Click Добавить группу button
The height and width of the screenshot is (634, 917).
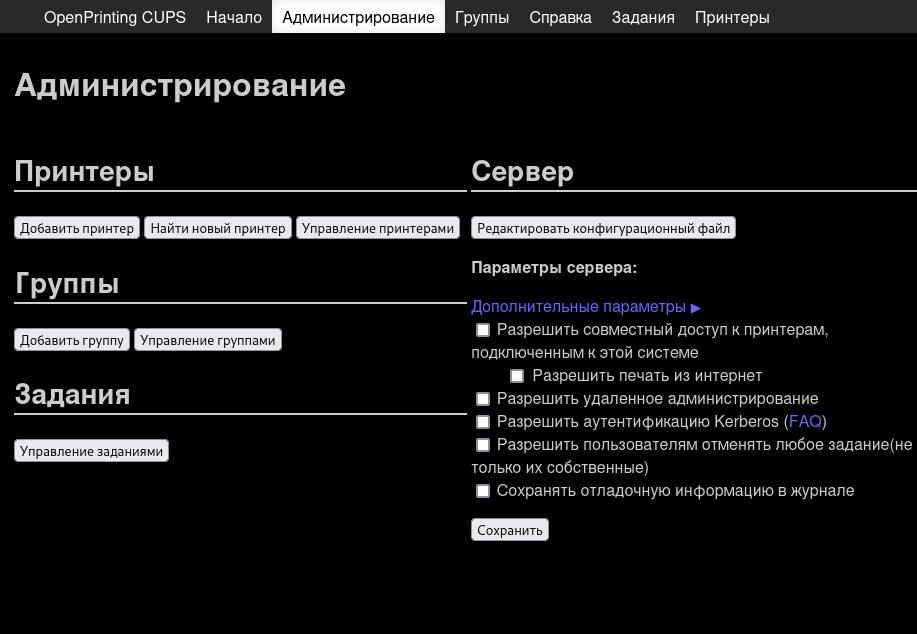71,339
